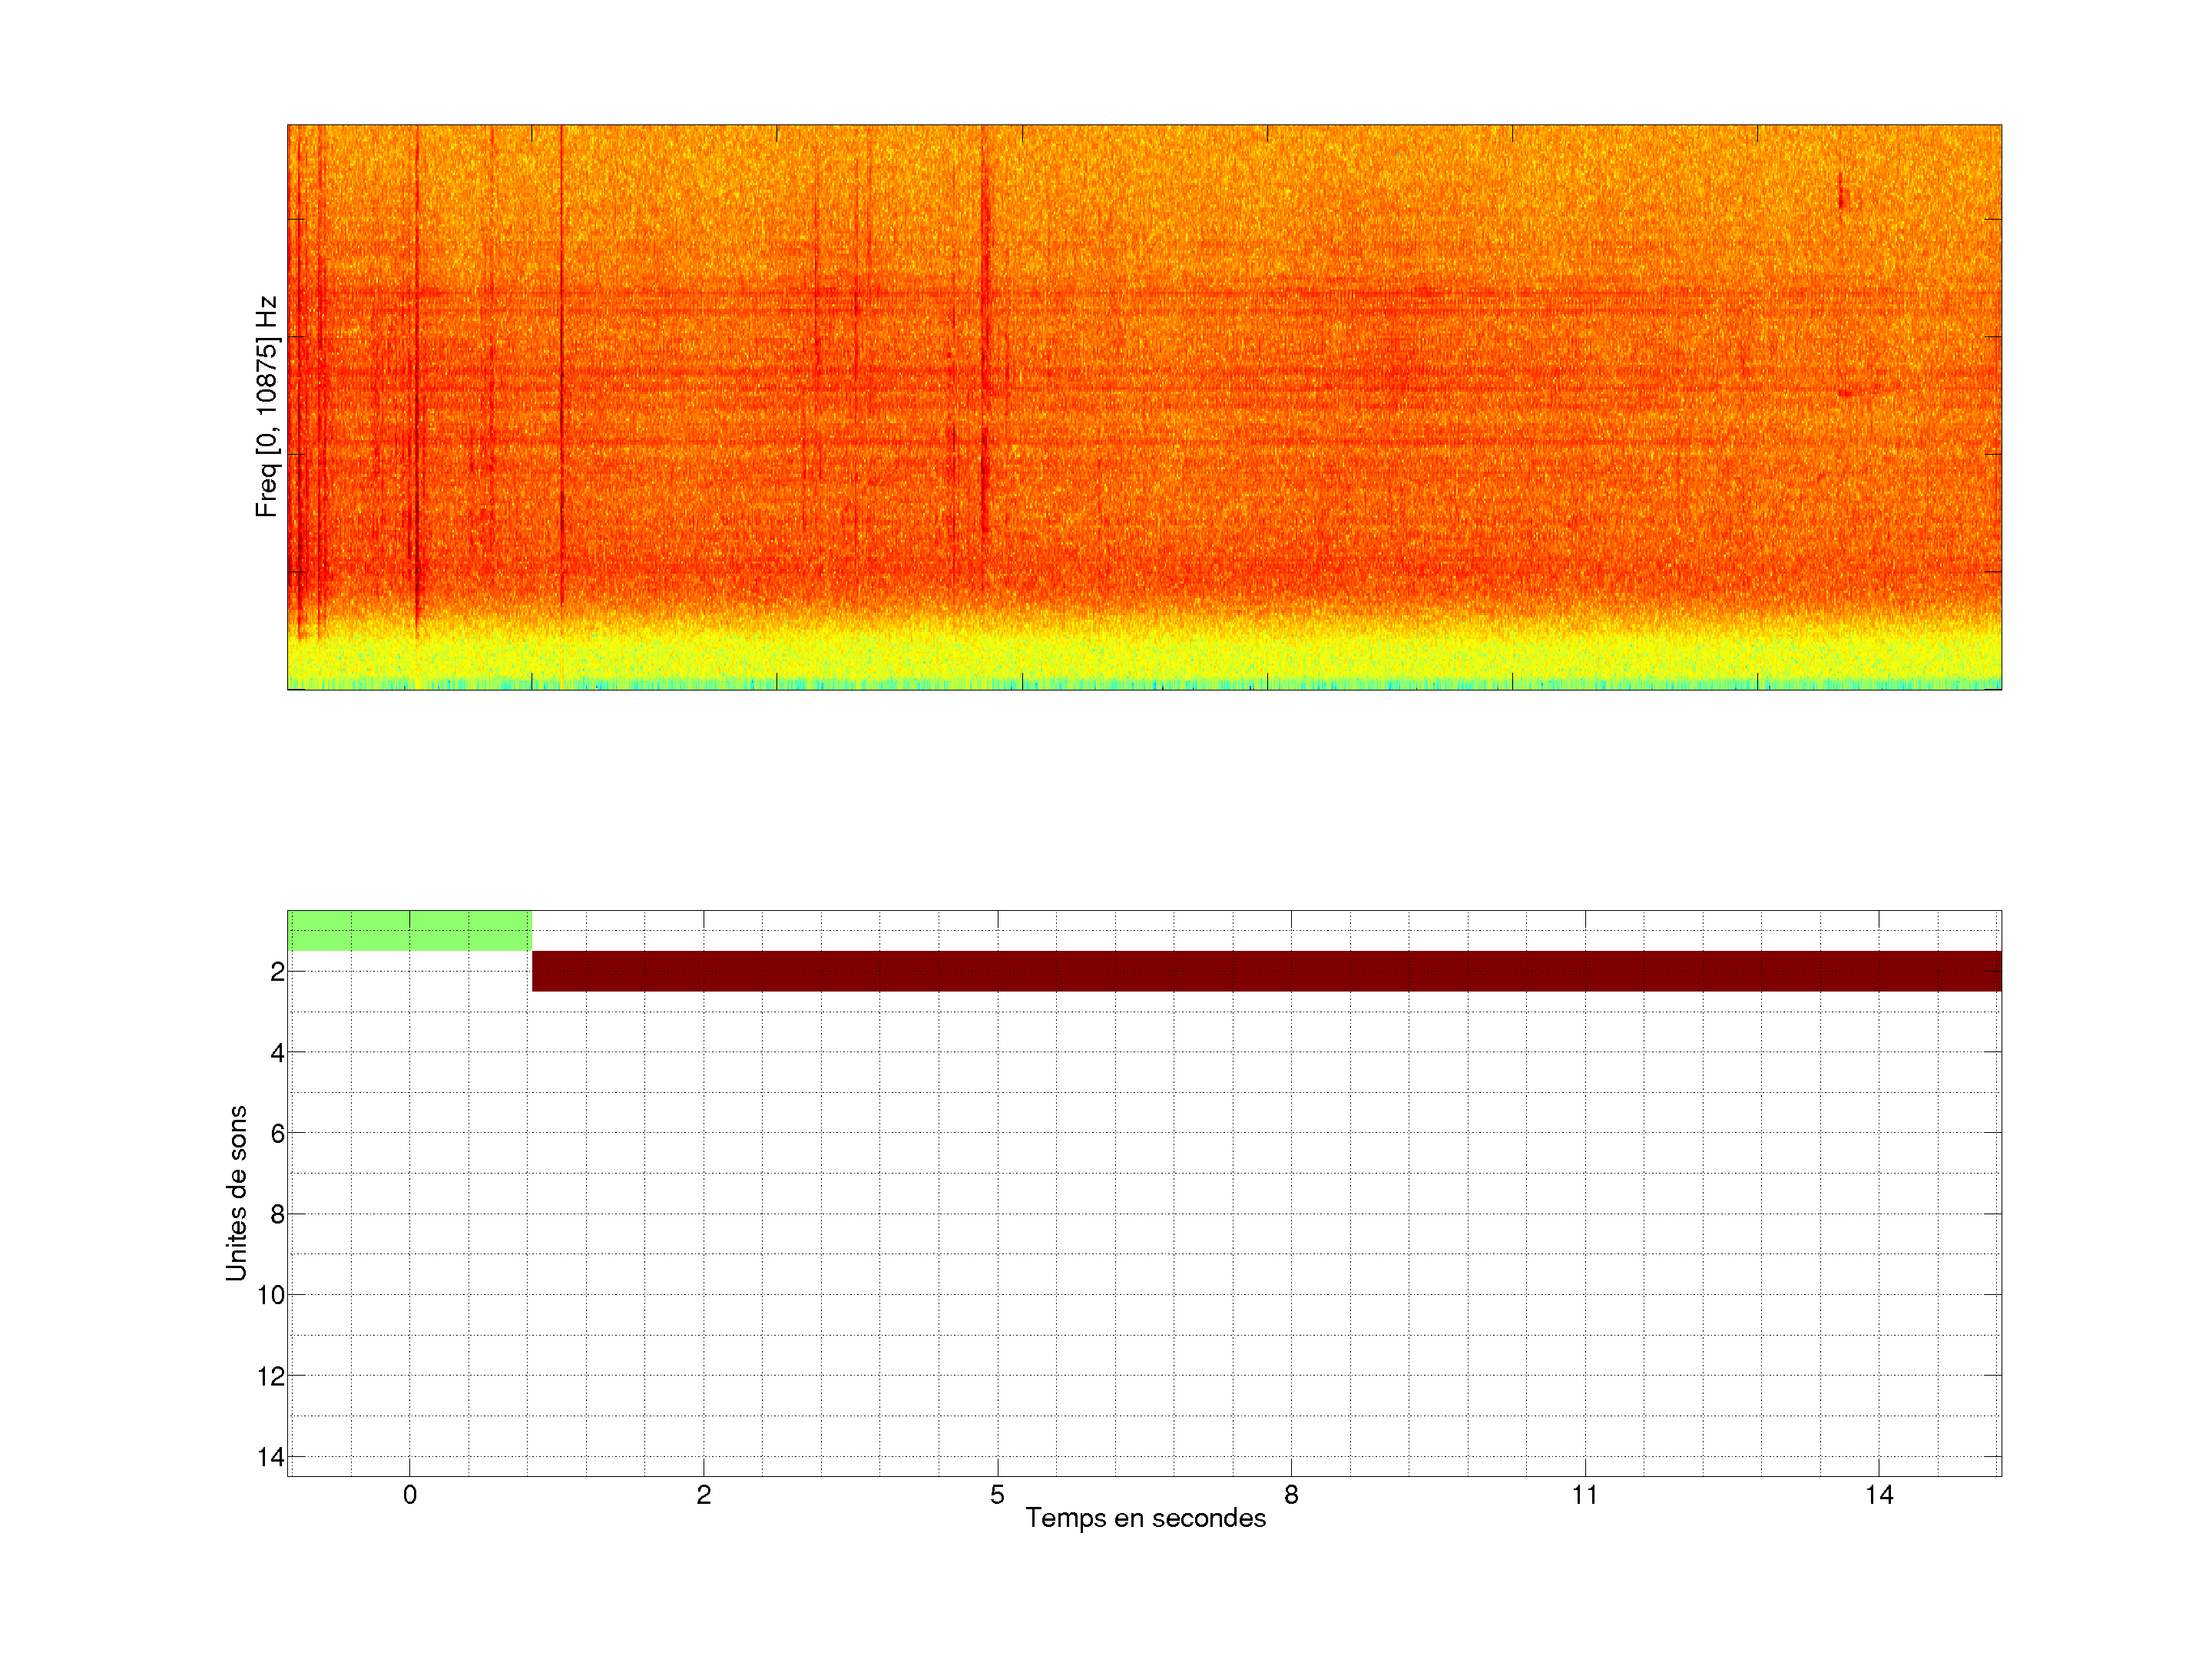
Task: Click the time axis tick label 14
Action: point(1879,1495)
